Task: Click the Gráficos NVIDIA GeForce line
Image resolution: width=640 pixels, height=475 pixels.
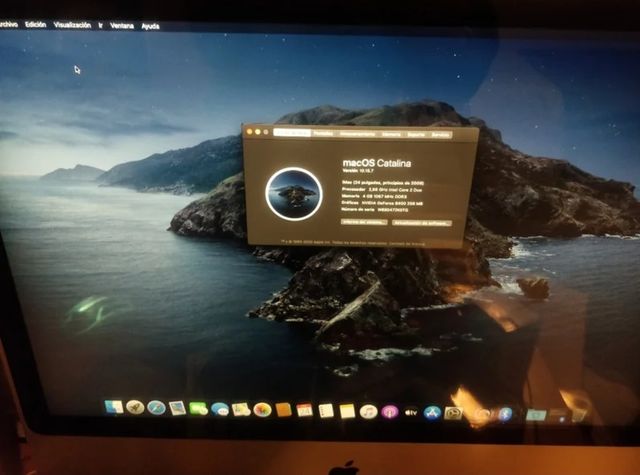Action: (x=382, y=203)
